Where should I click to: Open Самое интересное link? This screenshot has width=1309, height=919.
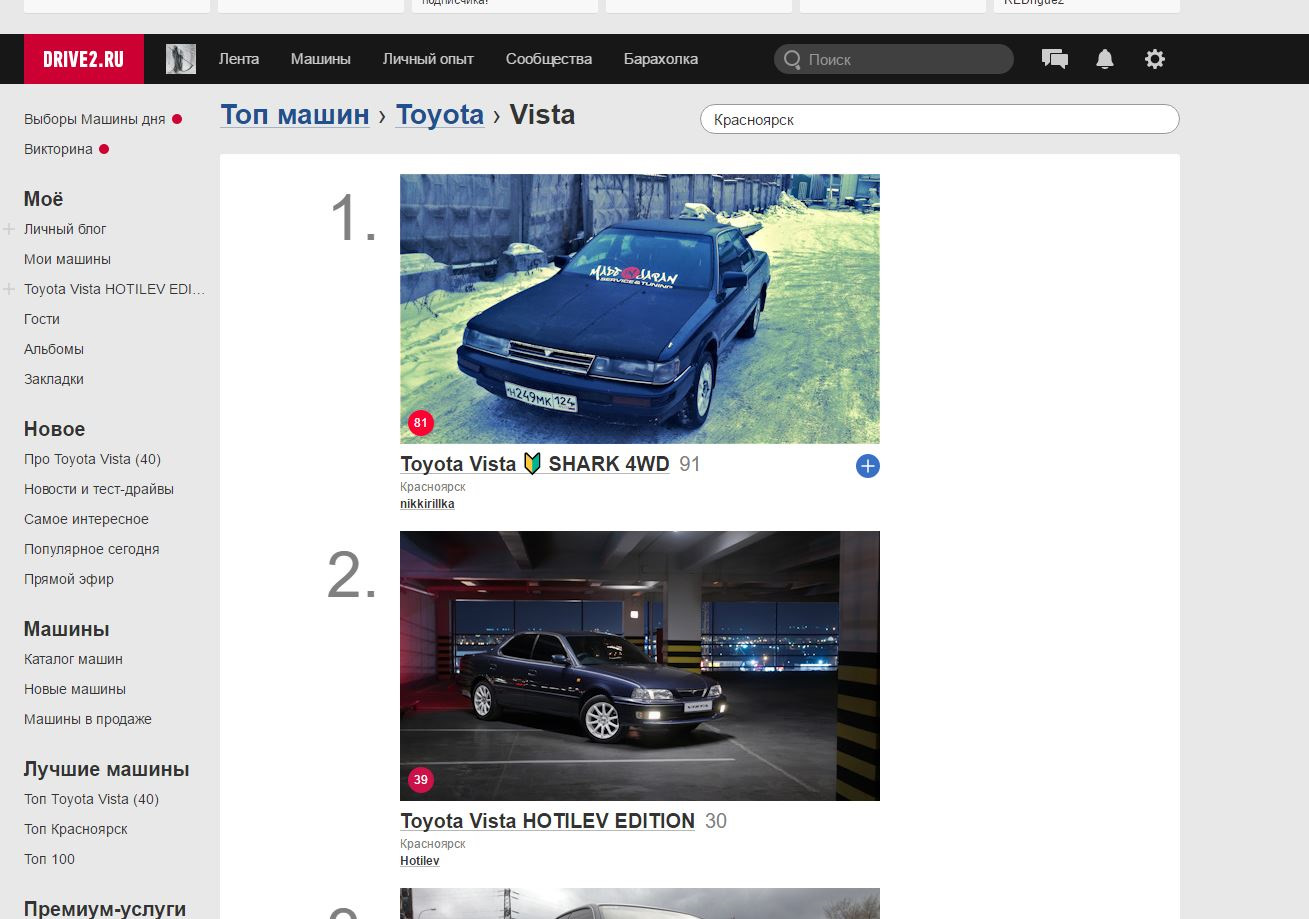pyautogui.click(x=86, y=519)
